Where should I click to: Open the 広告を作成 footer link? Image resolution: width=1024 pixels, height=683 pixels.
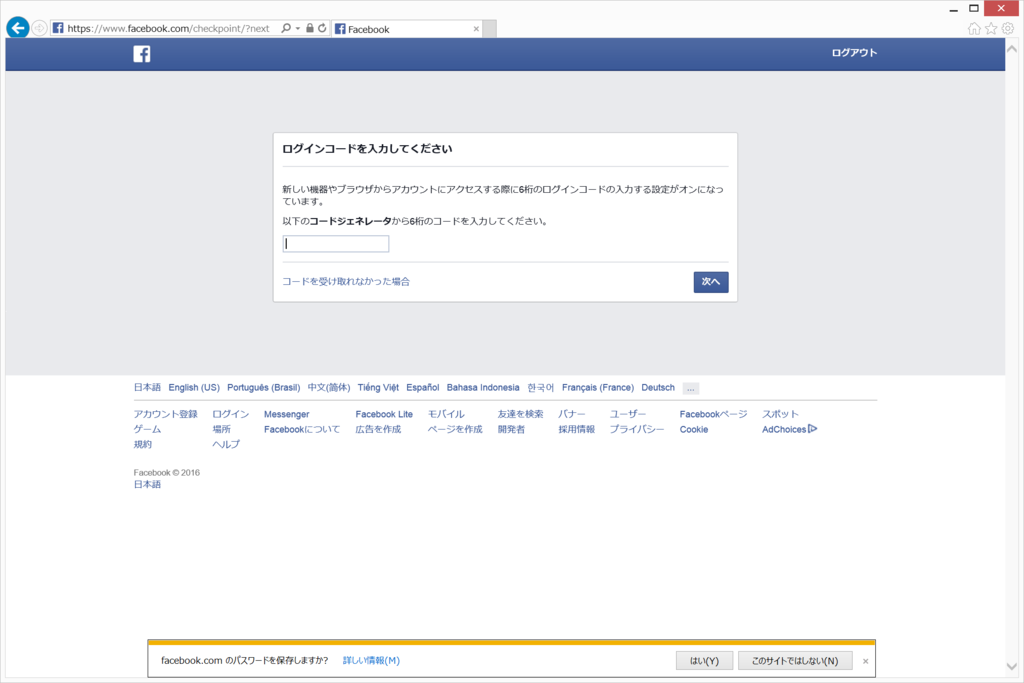pos(378,429)
